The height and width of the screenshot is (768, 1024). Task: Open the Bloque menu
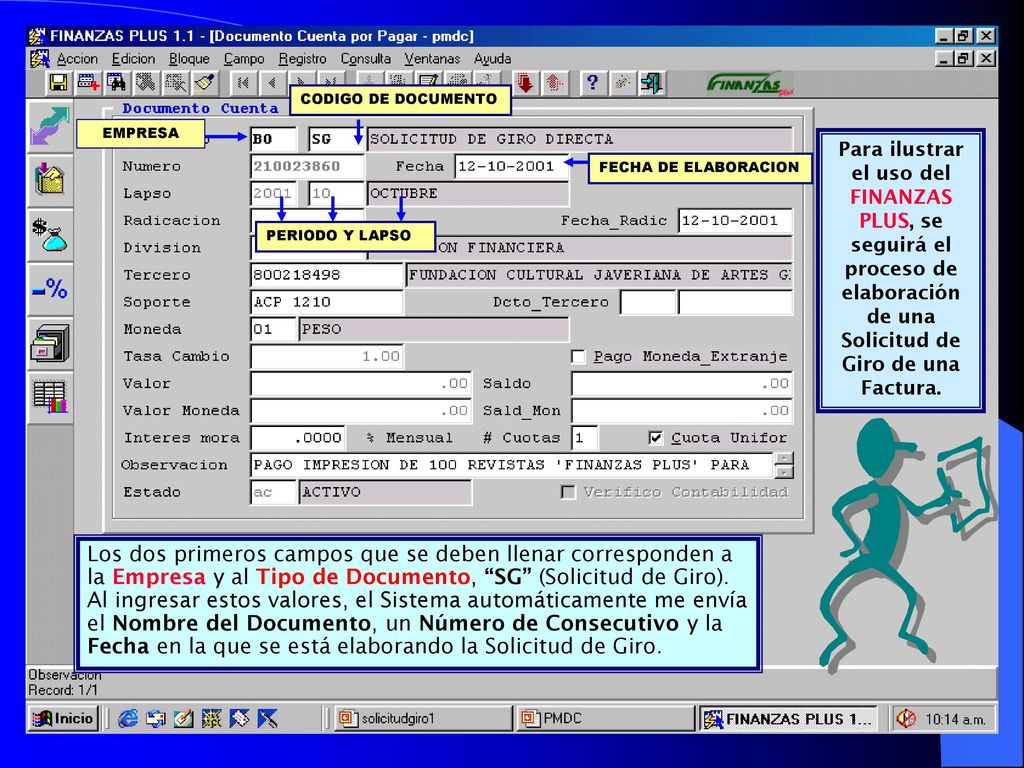[189, 59]
